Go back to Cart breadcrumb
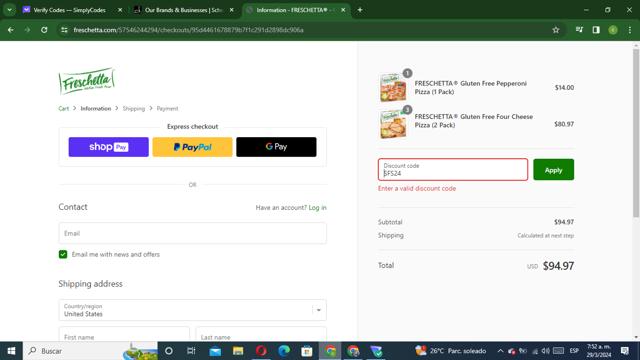 coord(64,109)
